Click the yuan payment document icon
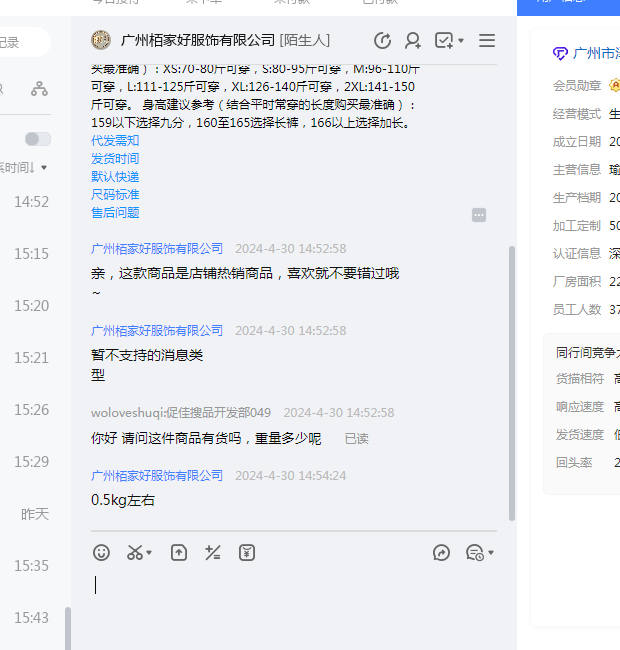Image resolution: width=620 pixels, height=650 pixels. point(247,552)
